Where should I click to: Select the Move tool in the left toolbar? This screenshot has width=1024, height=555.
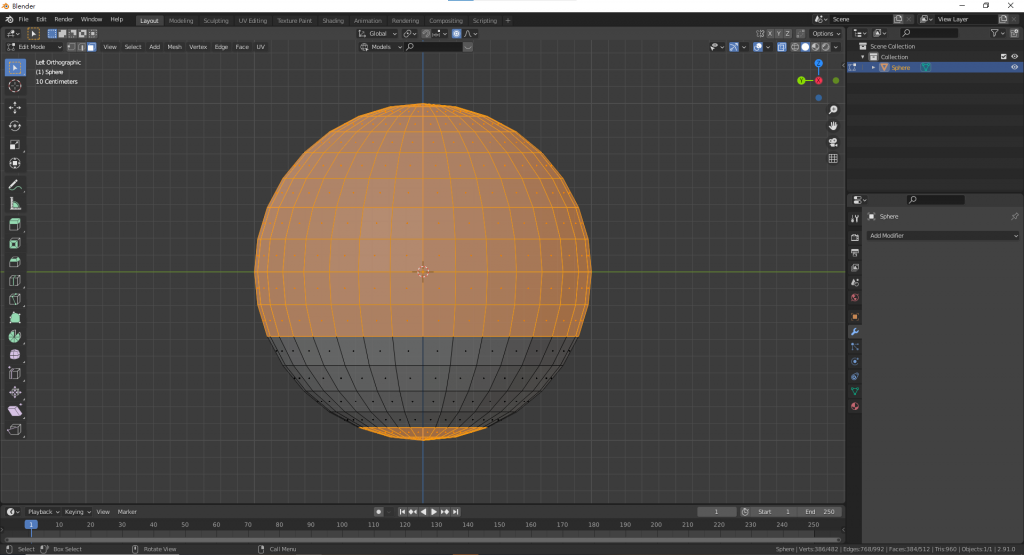click(x=15, y=107)
